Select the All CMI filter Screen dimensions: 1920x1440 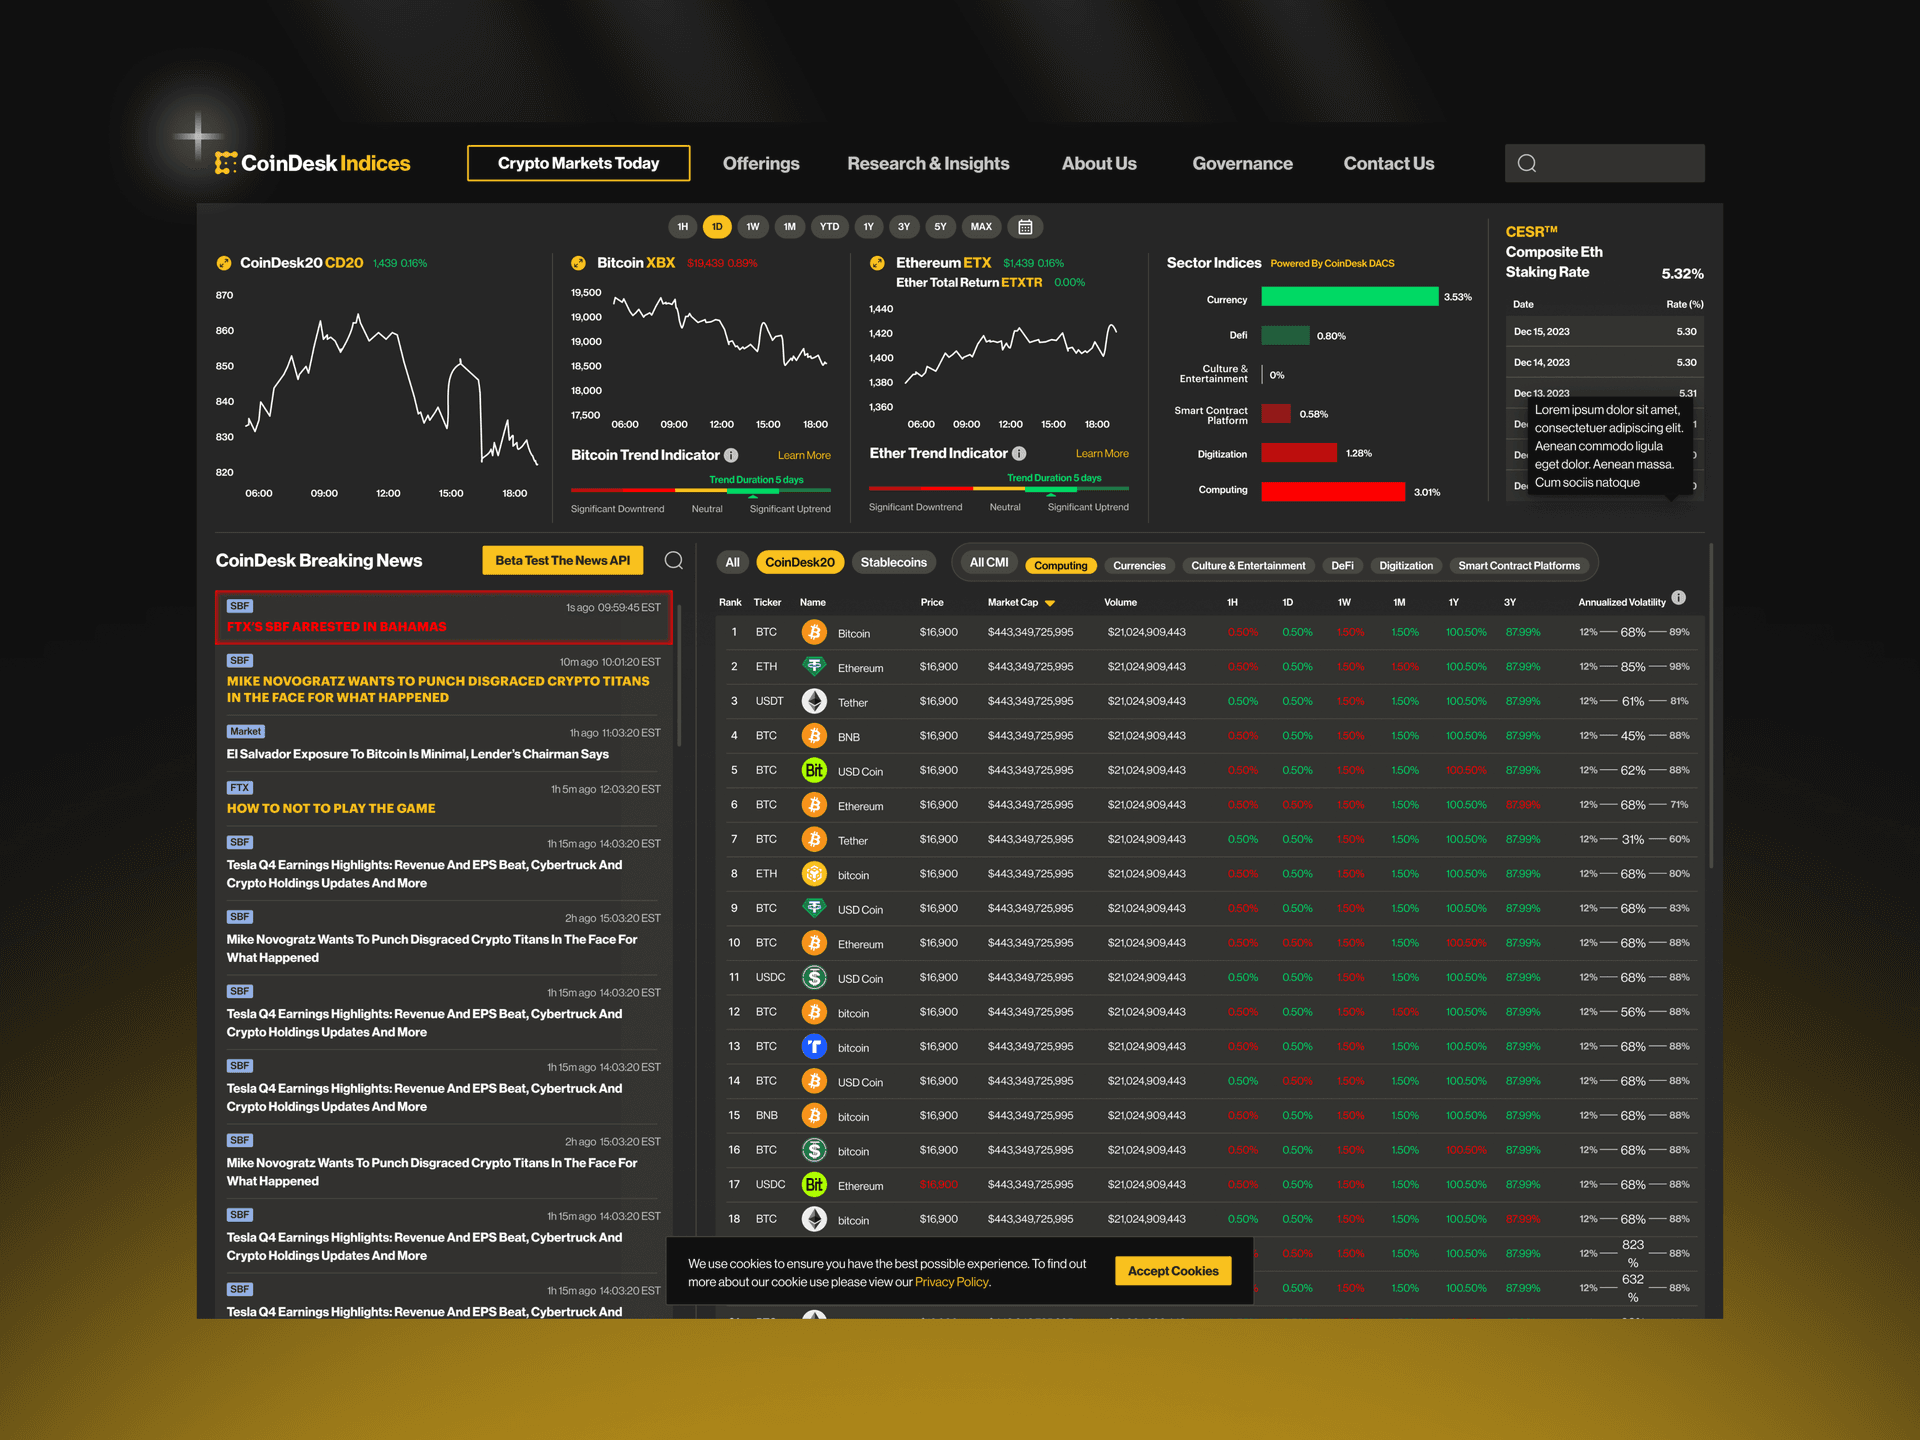tap(989, 562)
